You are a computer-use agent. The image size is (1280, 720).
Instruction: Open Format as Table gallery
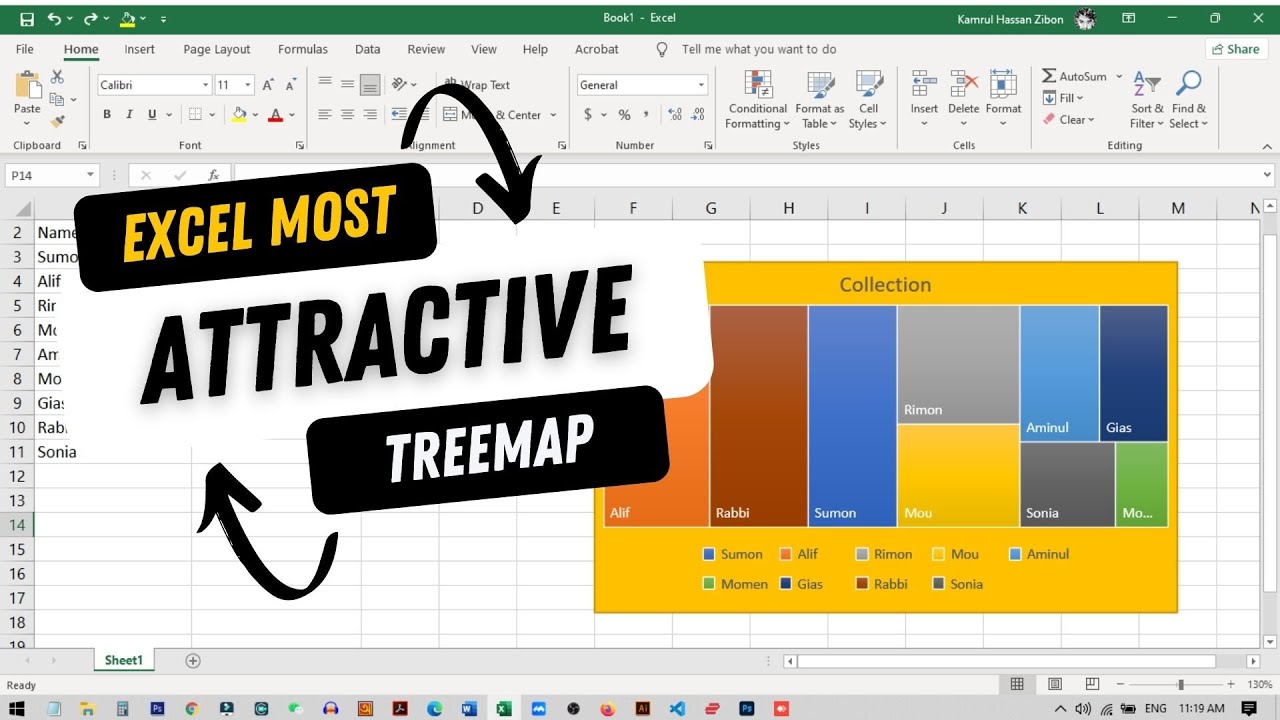click(x=819, y=100)
